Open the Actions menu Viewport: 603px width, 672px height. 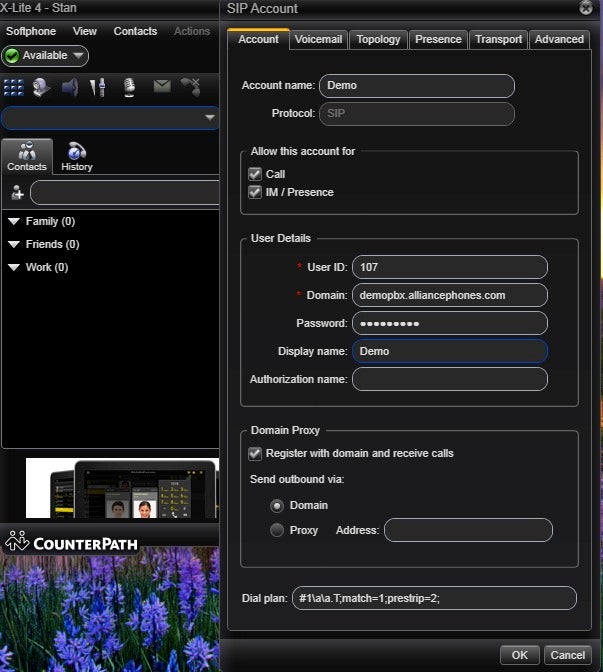pos(192,31)
